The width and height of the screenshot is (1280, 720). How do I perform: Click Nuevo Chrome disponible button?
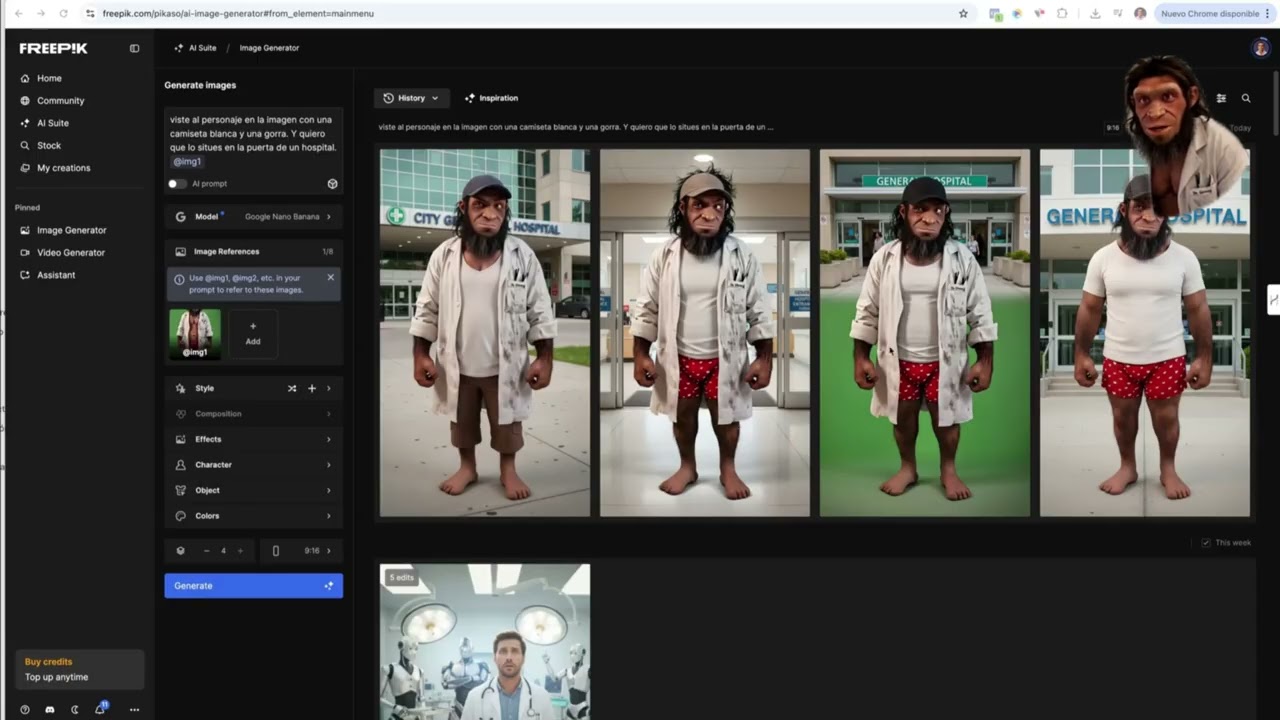pyautogui.click(x=1215, y=14)
